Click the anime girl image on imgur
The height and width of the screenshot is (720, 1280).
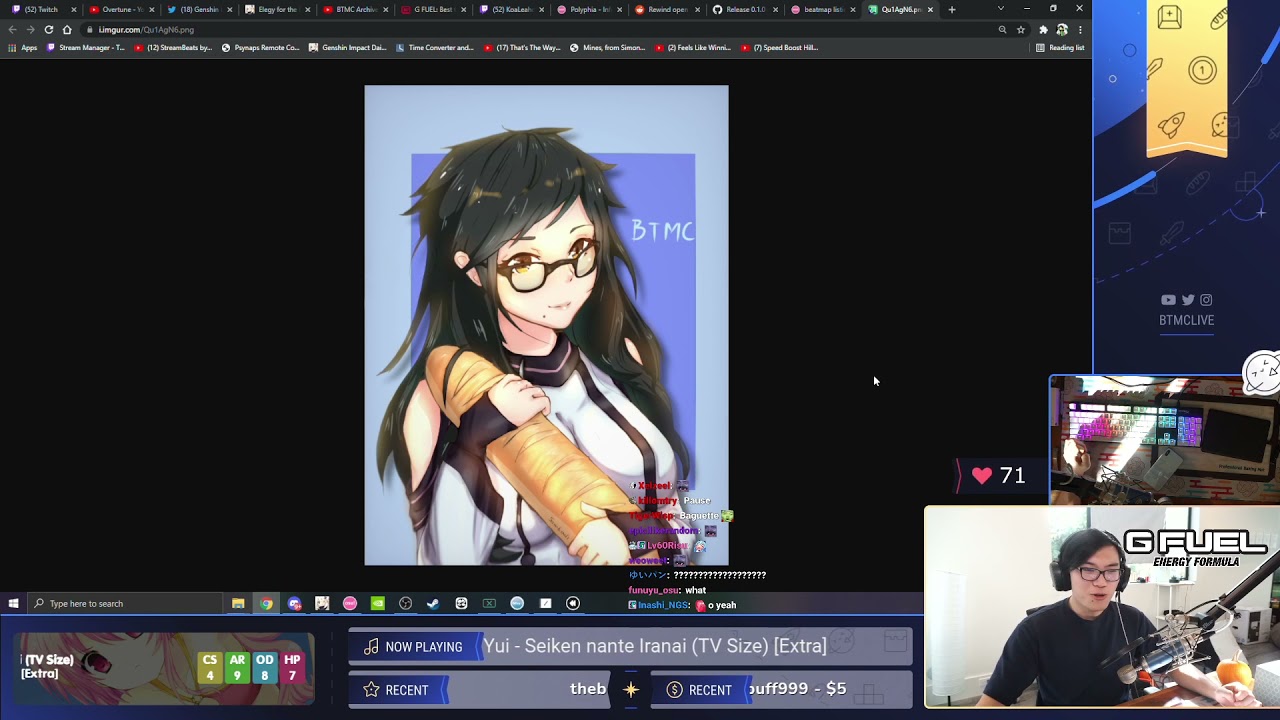pos(546,325)
